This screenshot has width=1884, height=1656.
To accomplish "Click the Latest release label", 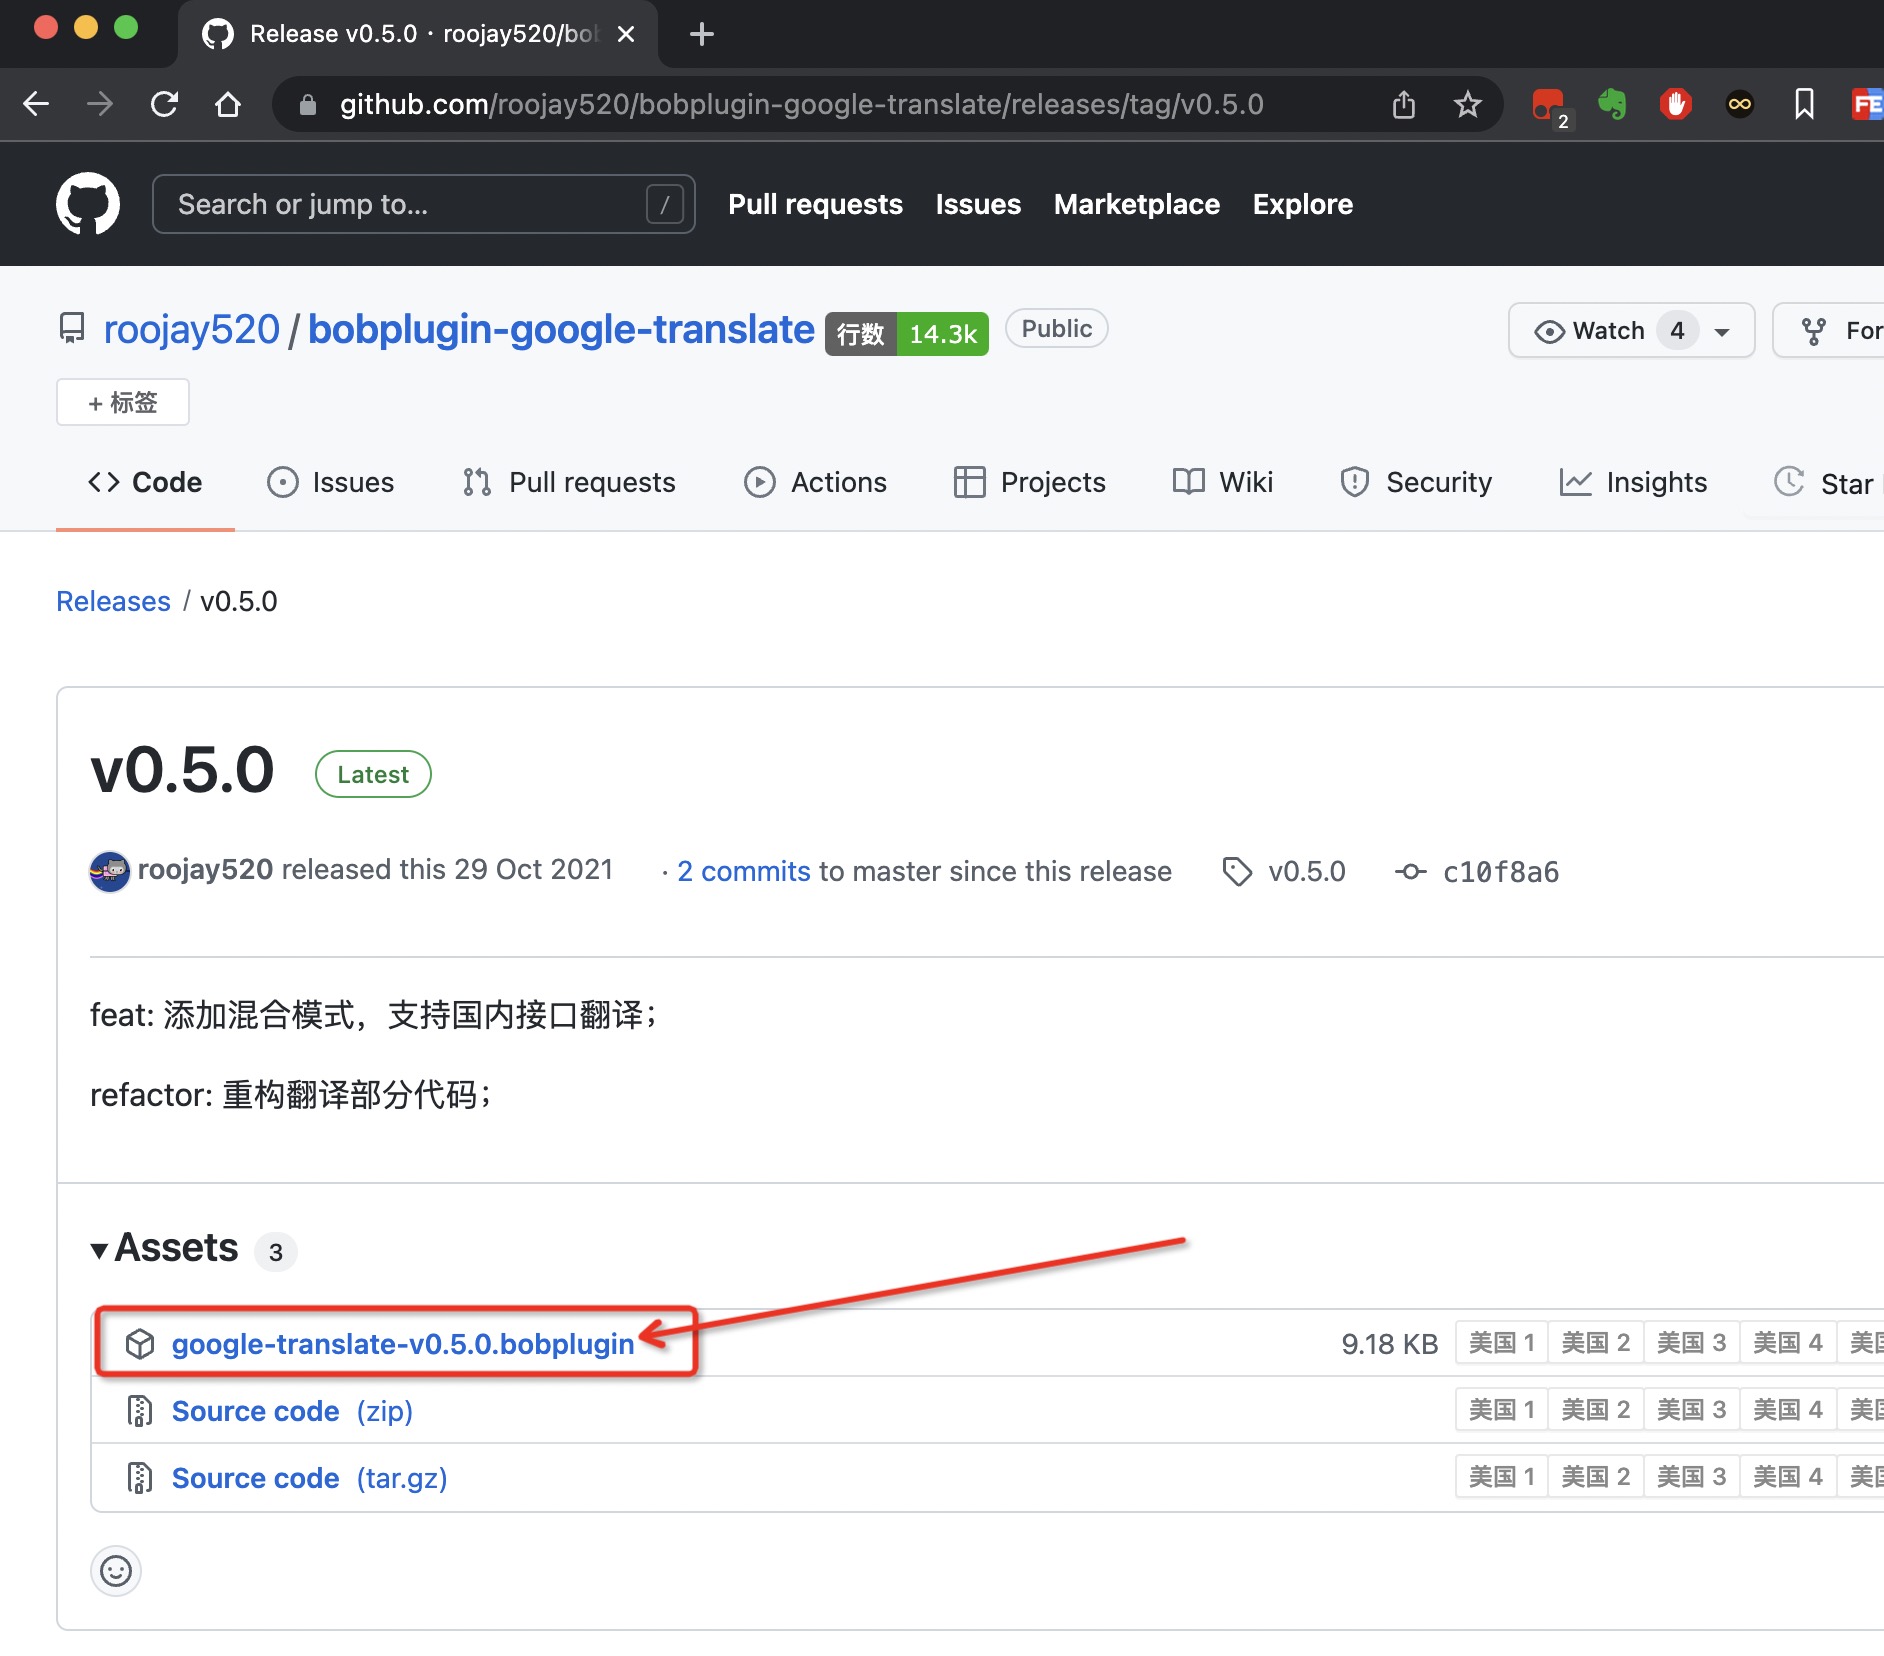I will [x=373, y=774].
